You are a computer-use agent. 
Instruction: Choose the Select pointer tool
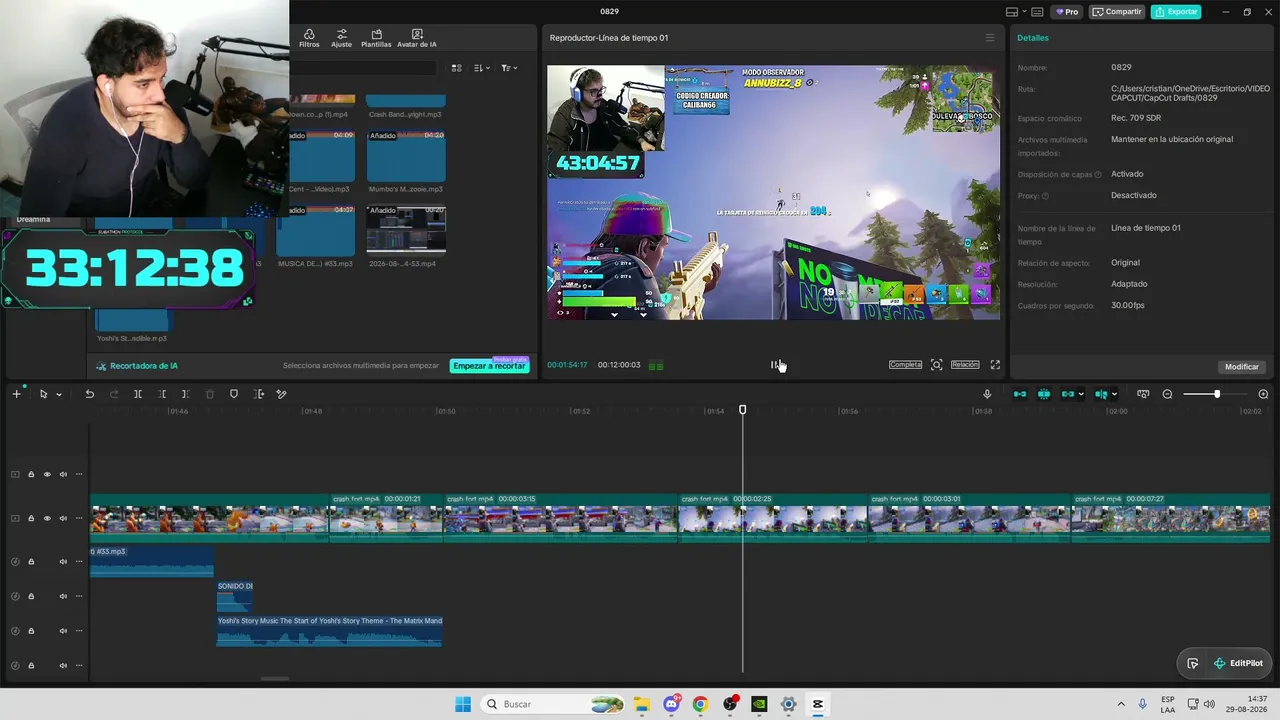[43, 394]
